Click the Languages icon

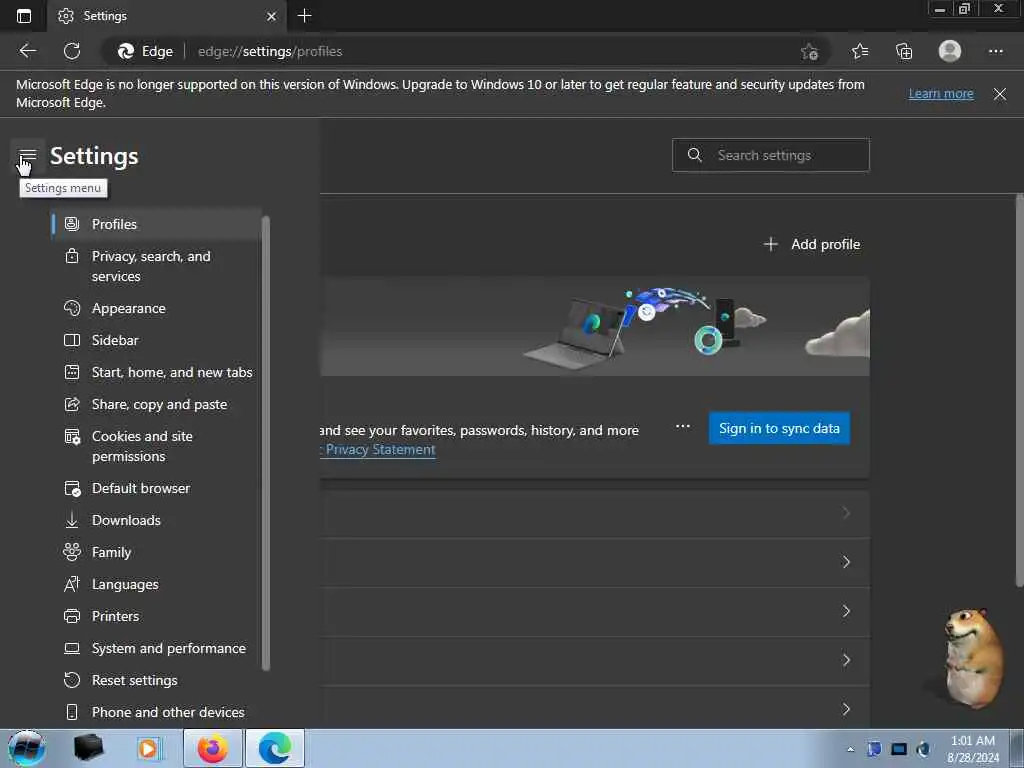pos(72,584)
